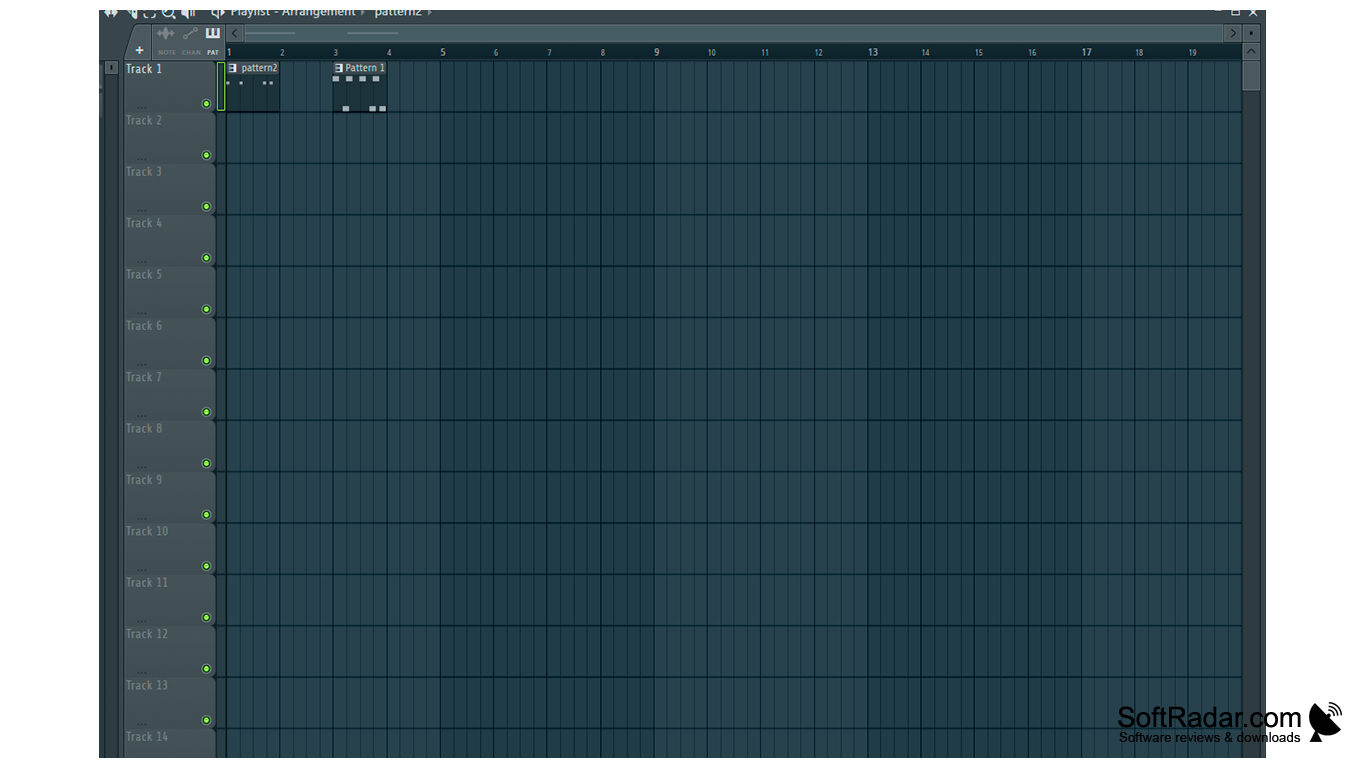Jump to bar 5 on the timeline ruler
This screenshot has width=1365, height=768.
click(443, 52)
